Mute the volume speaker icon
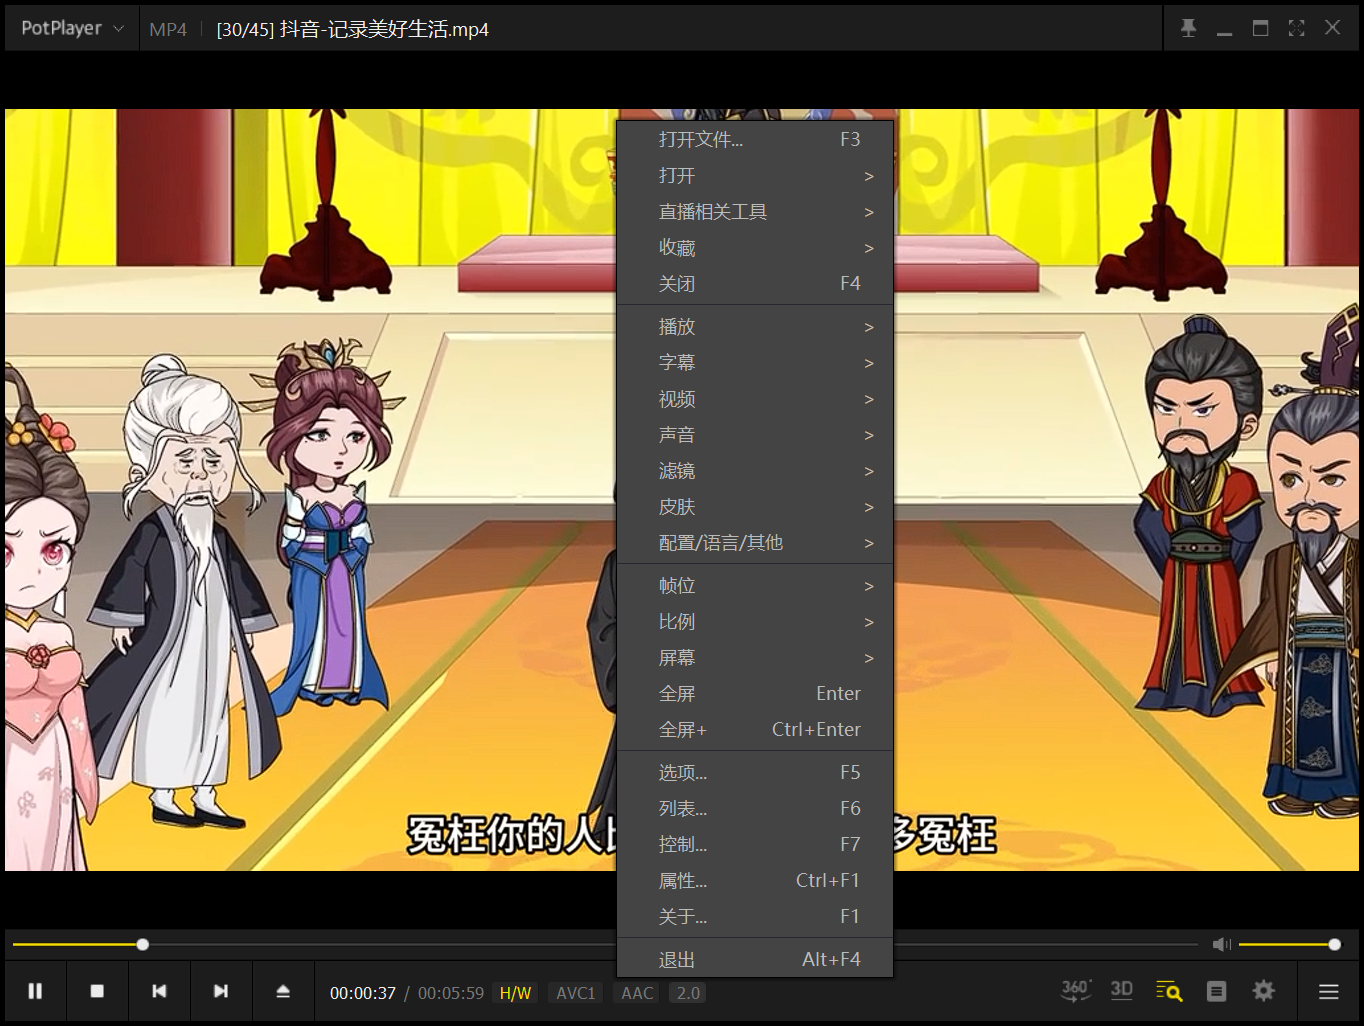The image size is (1364, 1026). 1221,944
